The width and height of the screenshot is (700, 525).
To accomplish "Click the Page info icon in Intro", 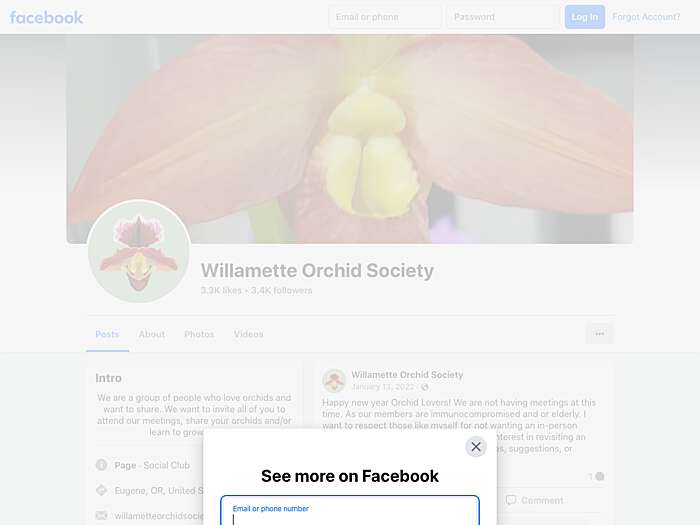I will (x=101, y=465).
